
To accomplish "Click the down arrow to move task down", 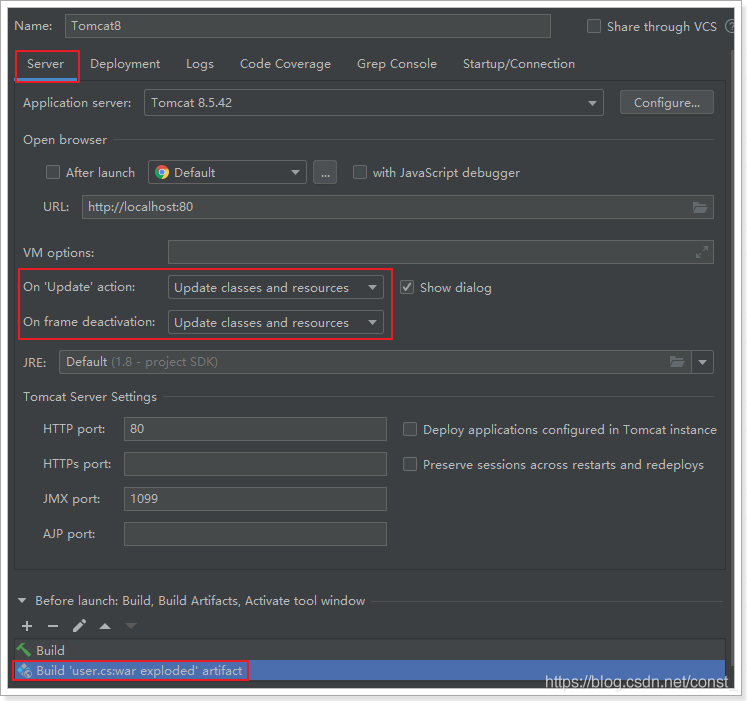I will click(x=131, y=626).
